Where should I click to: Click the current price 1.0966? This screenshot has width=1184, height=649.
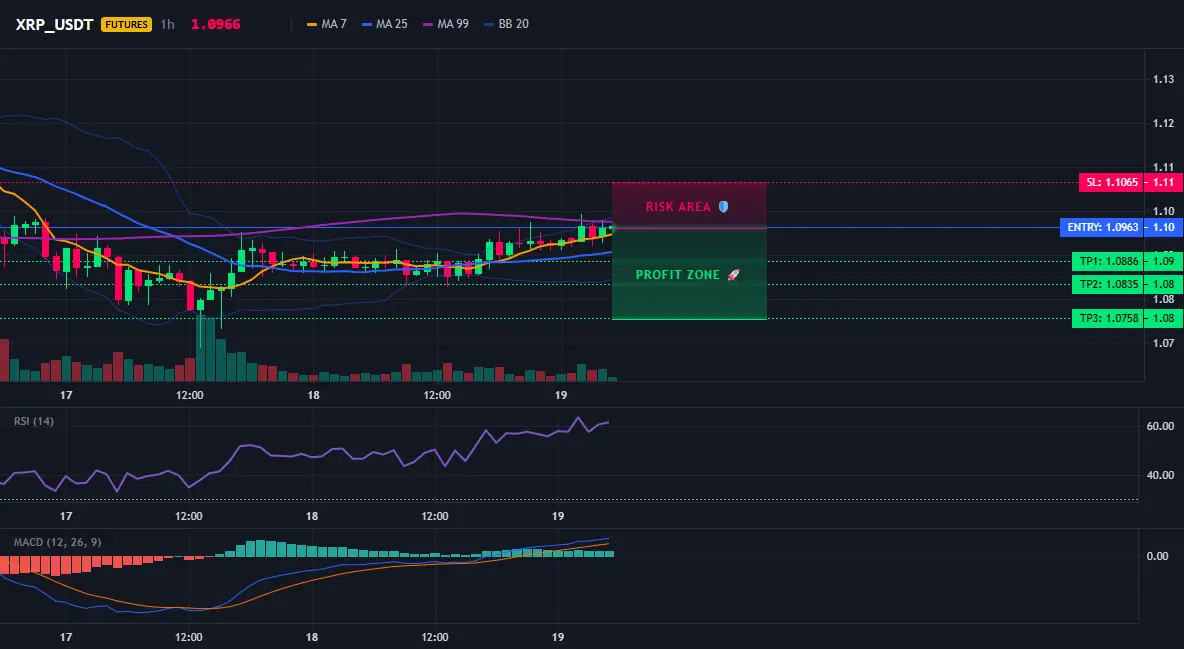coord(215,24)
